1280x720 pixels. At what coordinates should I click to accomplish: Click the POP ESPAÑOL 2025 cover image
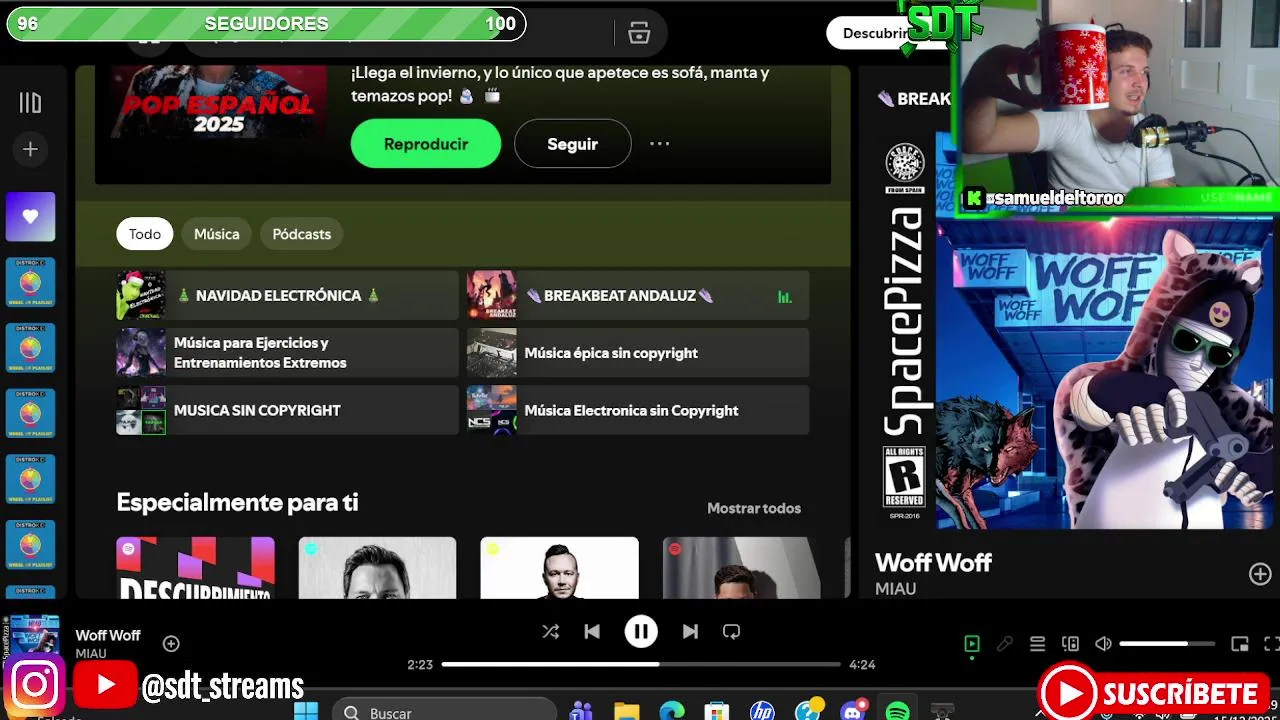218,102
